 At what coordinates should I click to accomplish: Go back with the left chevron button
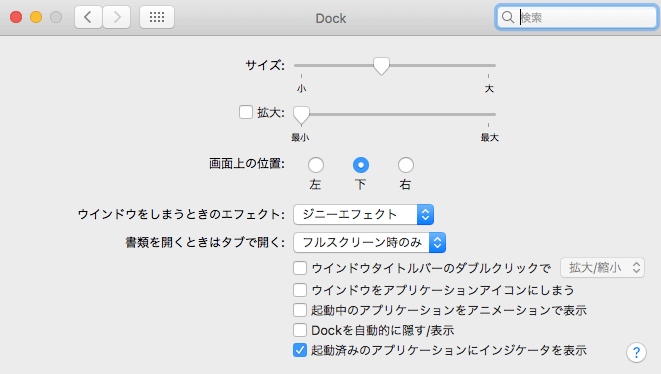88,17
